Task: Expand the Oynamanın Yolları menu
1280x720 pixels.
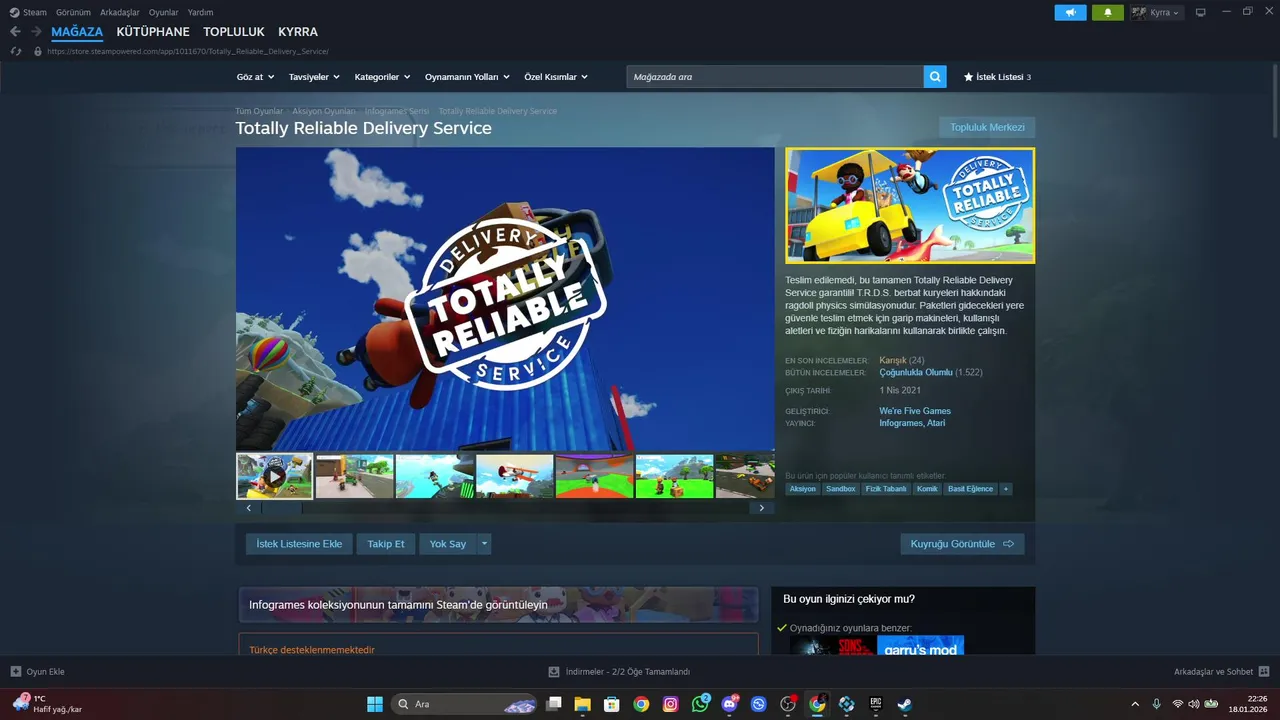Action: point(467,77)
